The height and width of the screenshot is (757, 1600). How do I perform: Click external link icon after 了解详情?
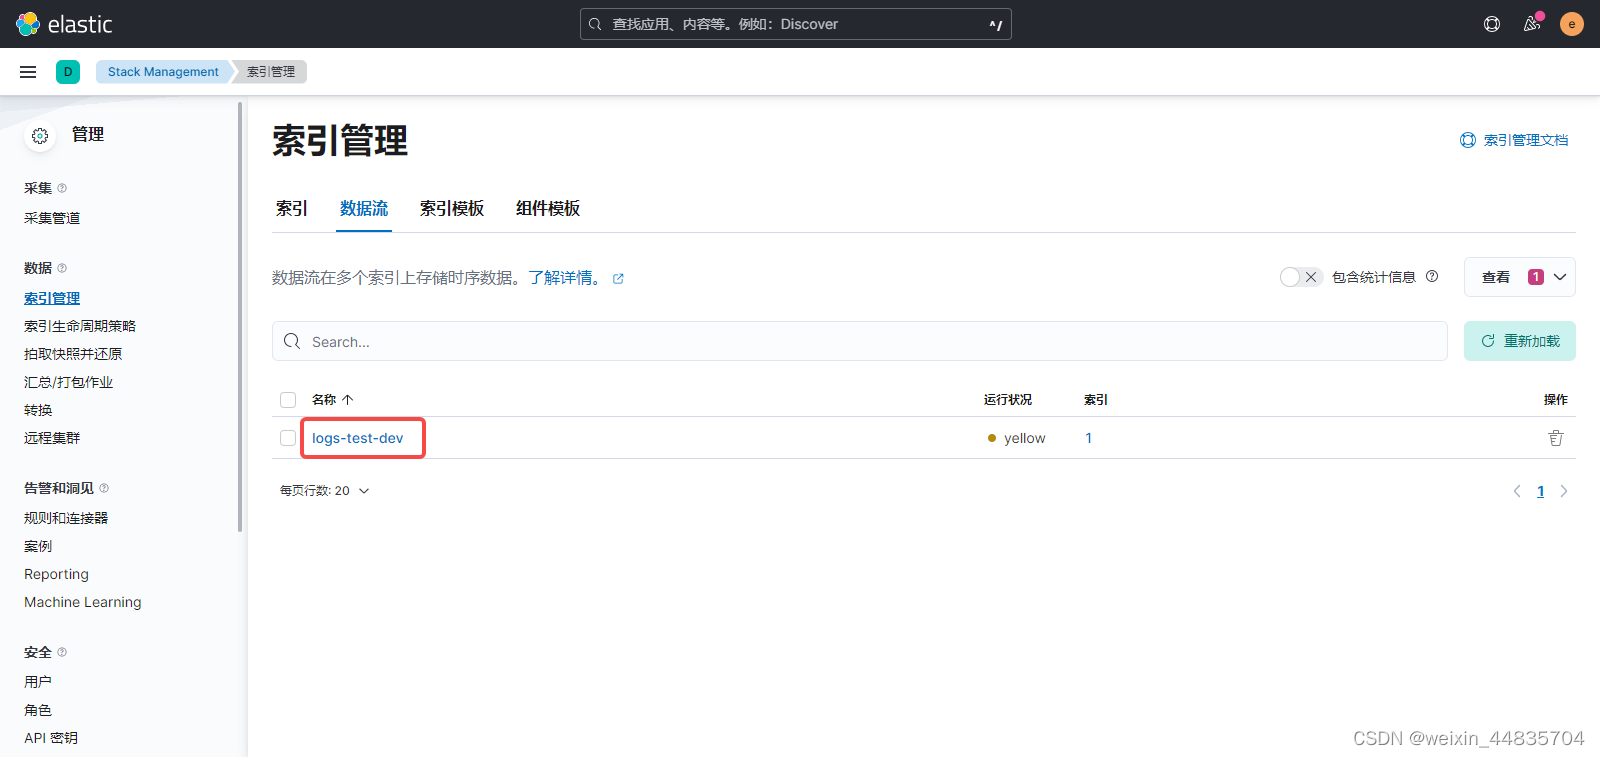click(x=618, y=279)
